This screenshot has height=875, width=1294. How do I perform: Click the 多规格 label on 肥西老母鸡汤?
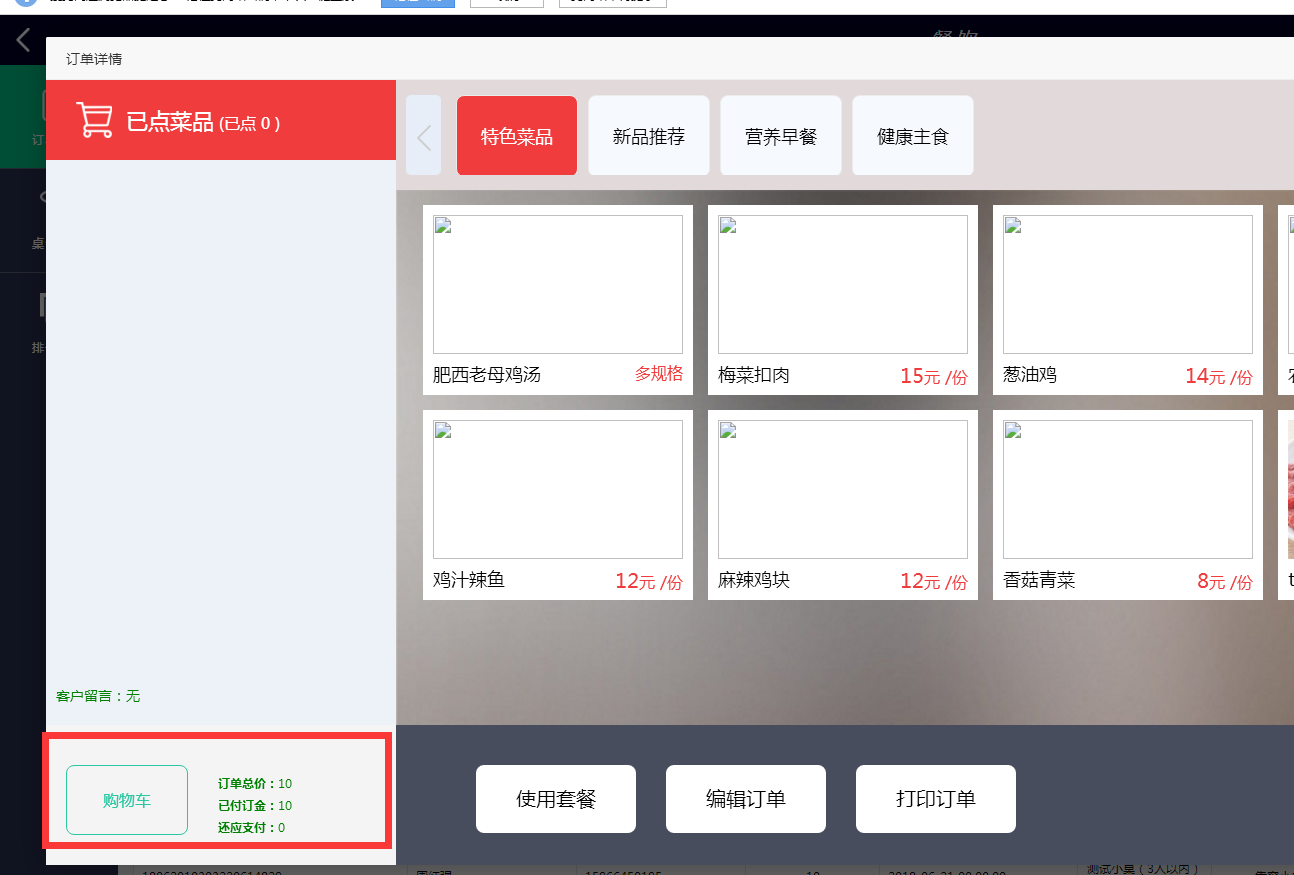point(659,374)
